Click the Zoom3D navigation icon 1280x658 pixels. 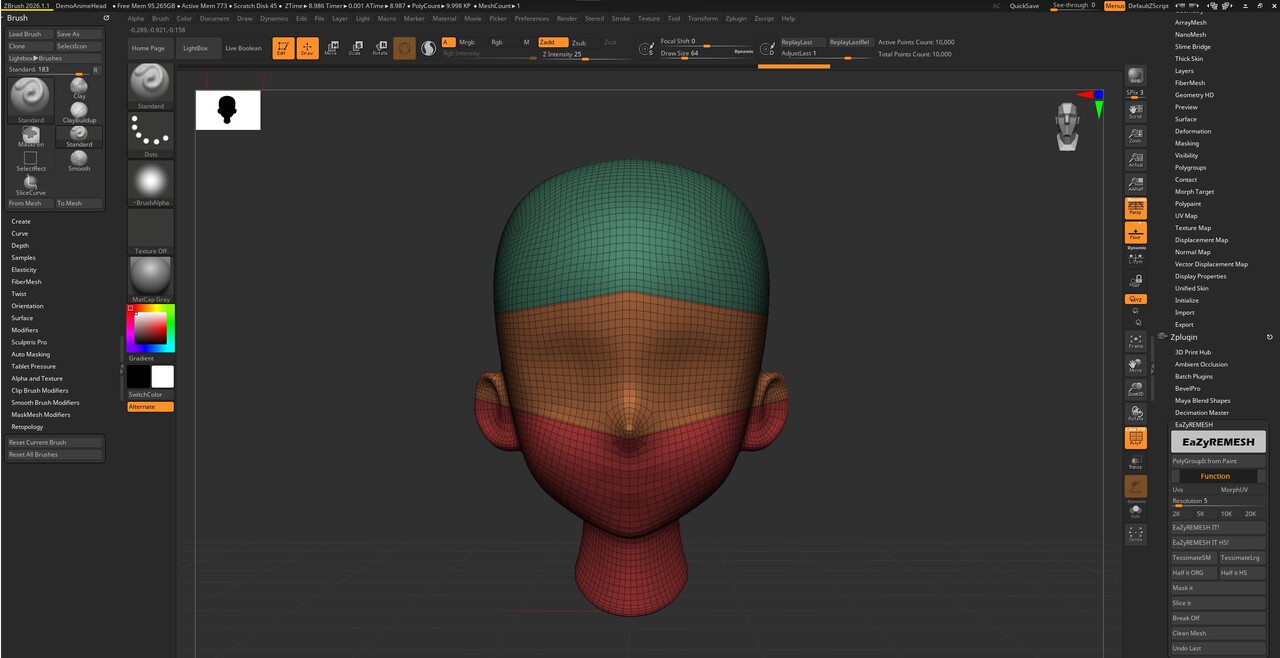[x=1135, y=389]
